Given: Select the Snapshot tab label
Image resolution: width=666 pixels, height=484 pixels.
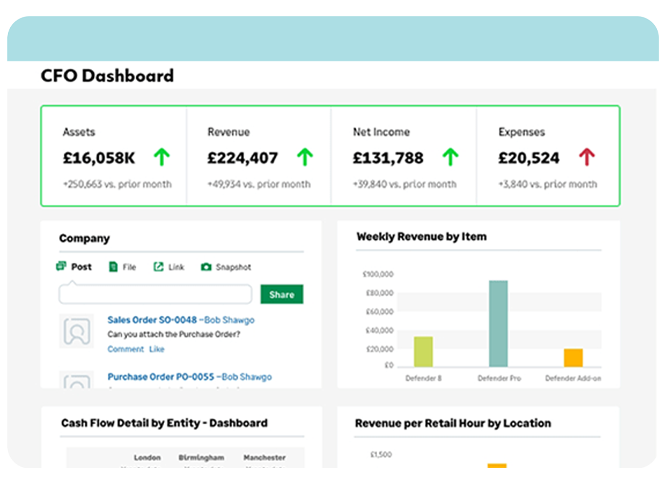Looking at the screenshot, I should pyautogui.click(x=233, y=267).
